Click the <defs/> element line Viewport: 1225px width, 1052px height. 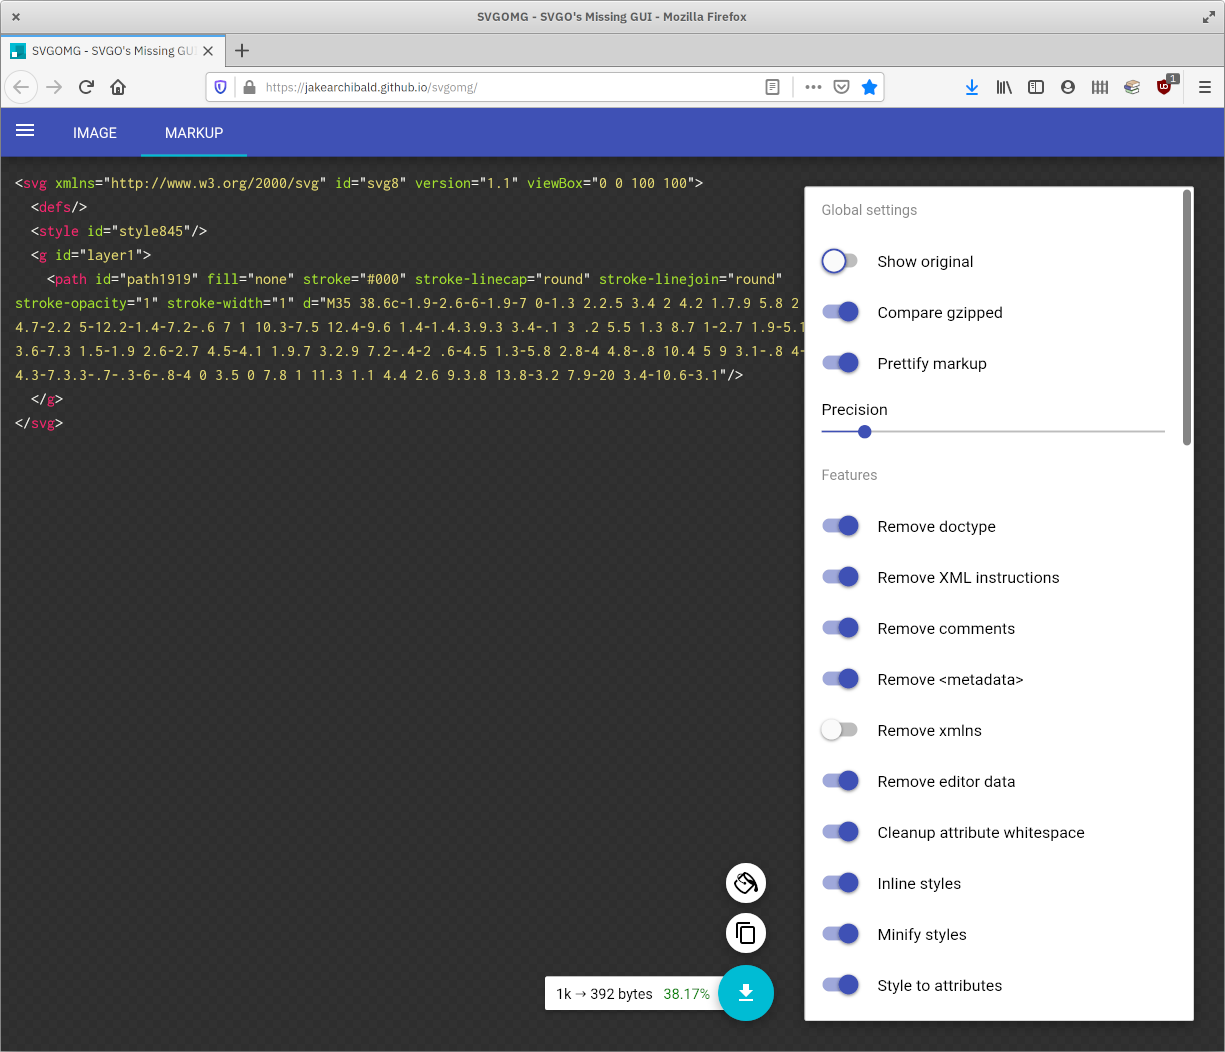click(x=59, y=207)
